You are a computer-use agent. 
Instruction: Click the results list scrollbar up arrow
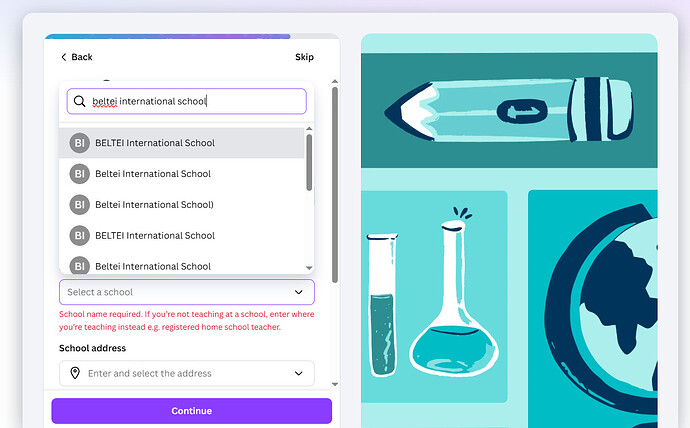[x=309, y=129]
